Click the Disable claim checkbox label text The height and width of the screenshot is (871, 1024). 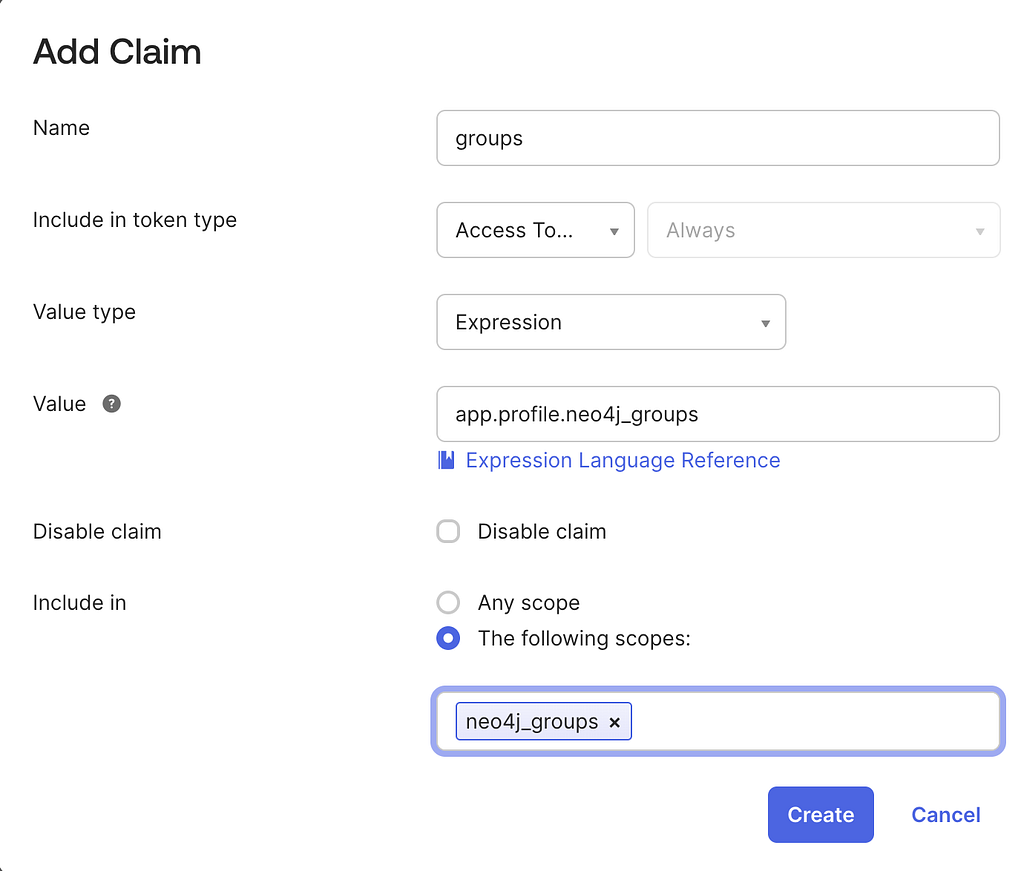542,531
